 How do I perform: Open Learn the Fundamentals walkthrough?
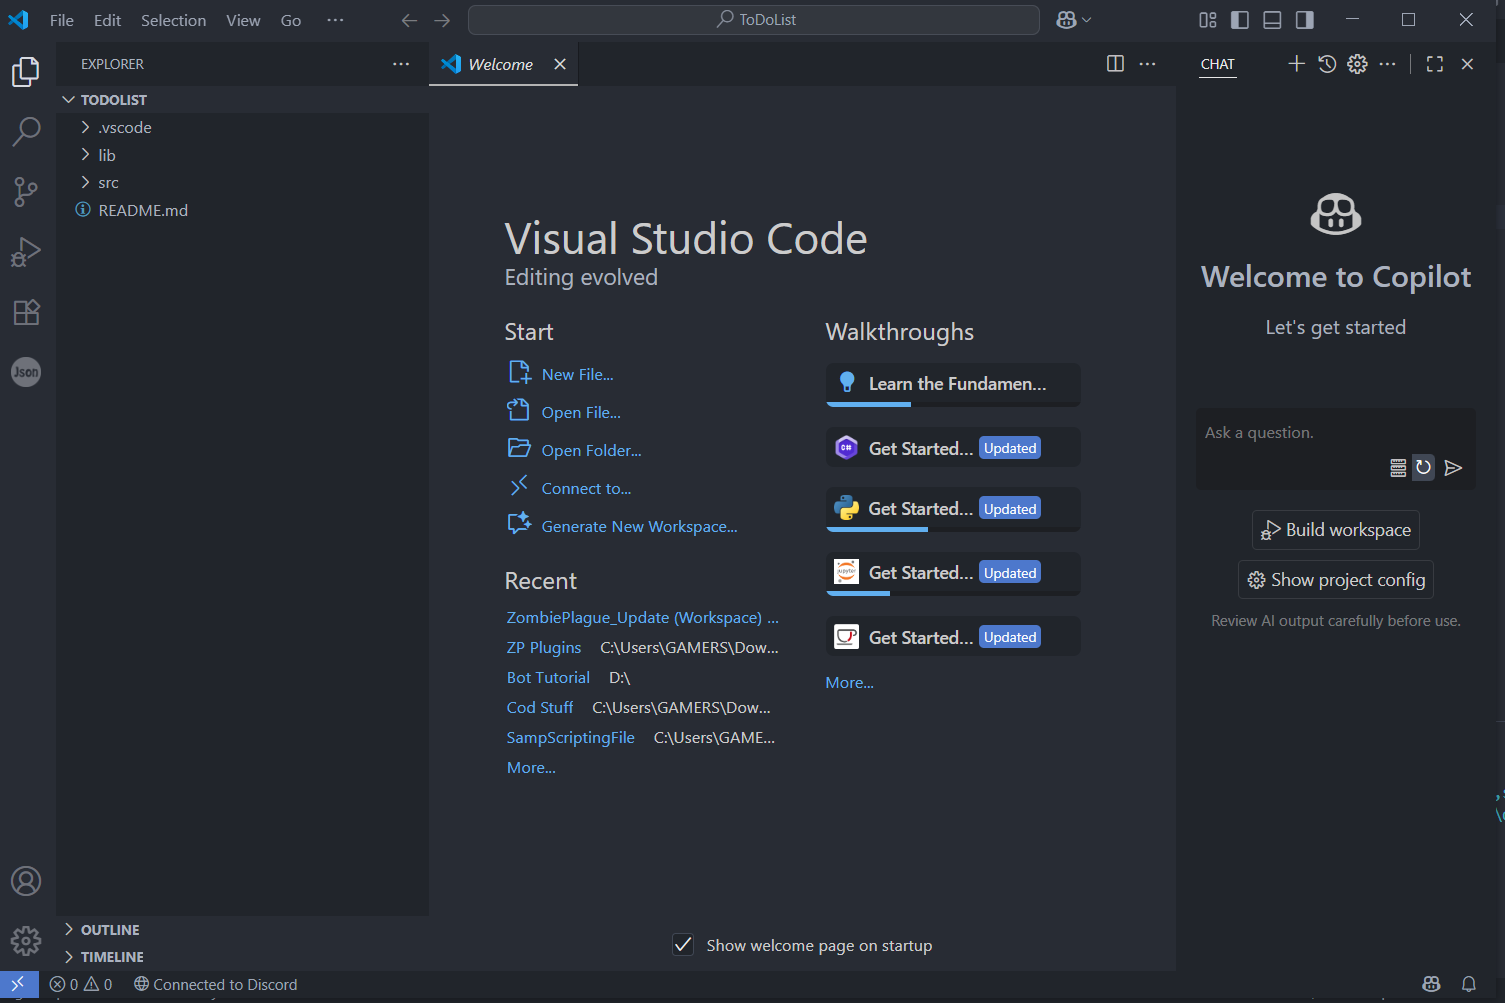click(x=953, y=385)
